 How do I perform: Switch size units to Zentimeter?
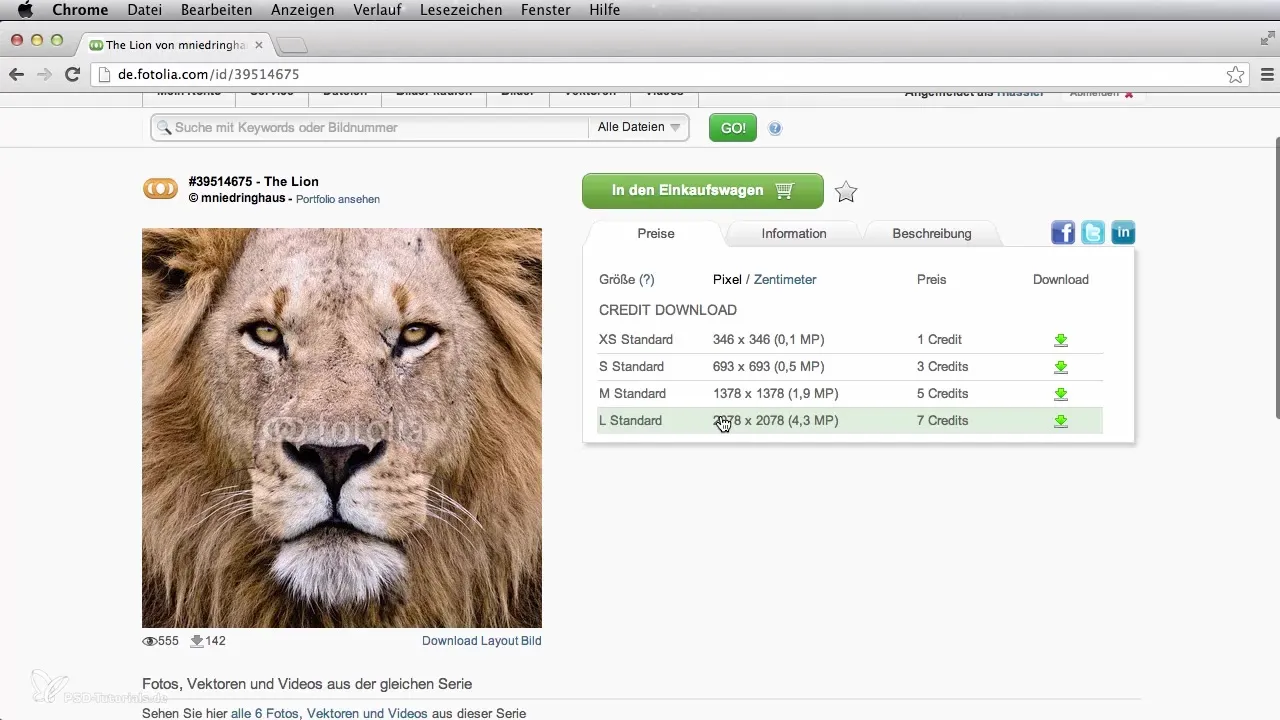click(785, 280)
